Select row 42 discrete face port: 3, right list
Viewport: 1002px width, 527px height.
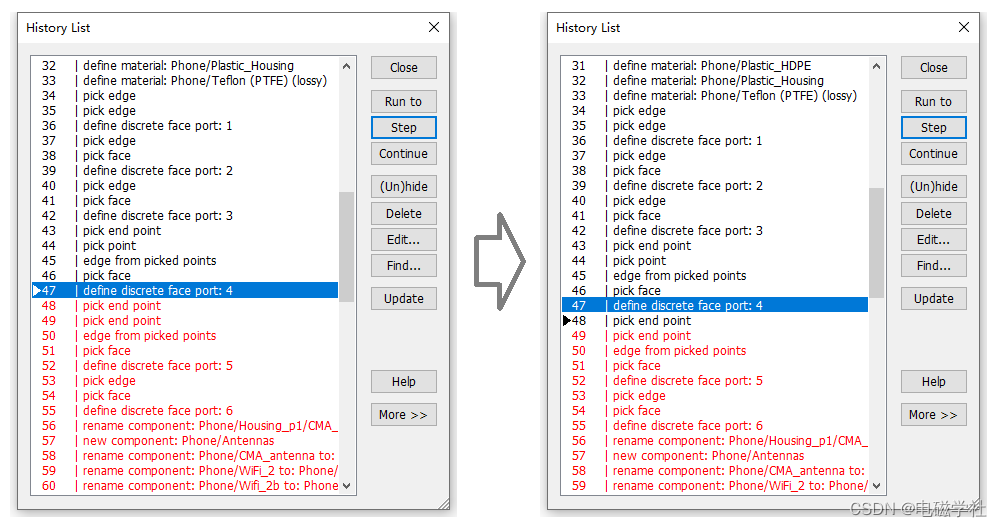715,231
